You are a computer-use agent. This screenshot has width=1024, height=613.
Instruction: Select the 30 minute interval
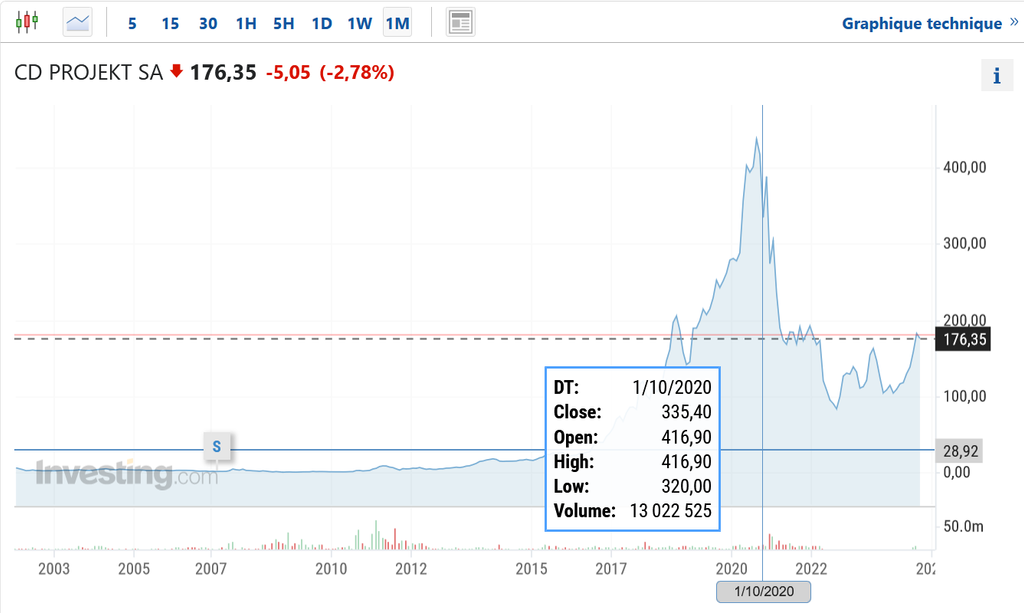click(208, 23)
